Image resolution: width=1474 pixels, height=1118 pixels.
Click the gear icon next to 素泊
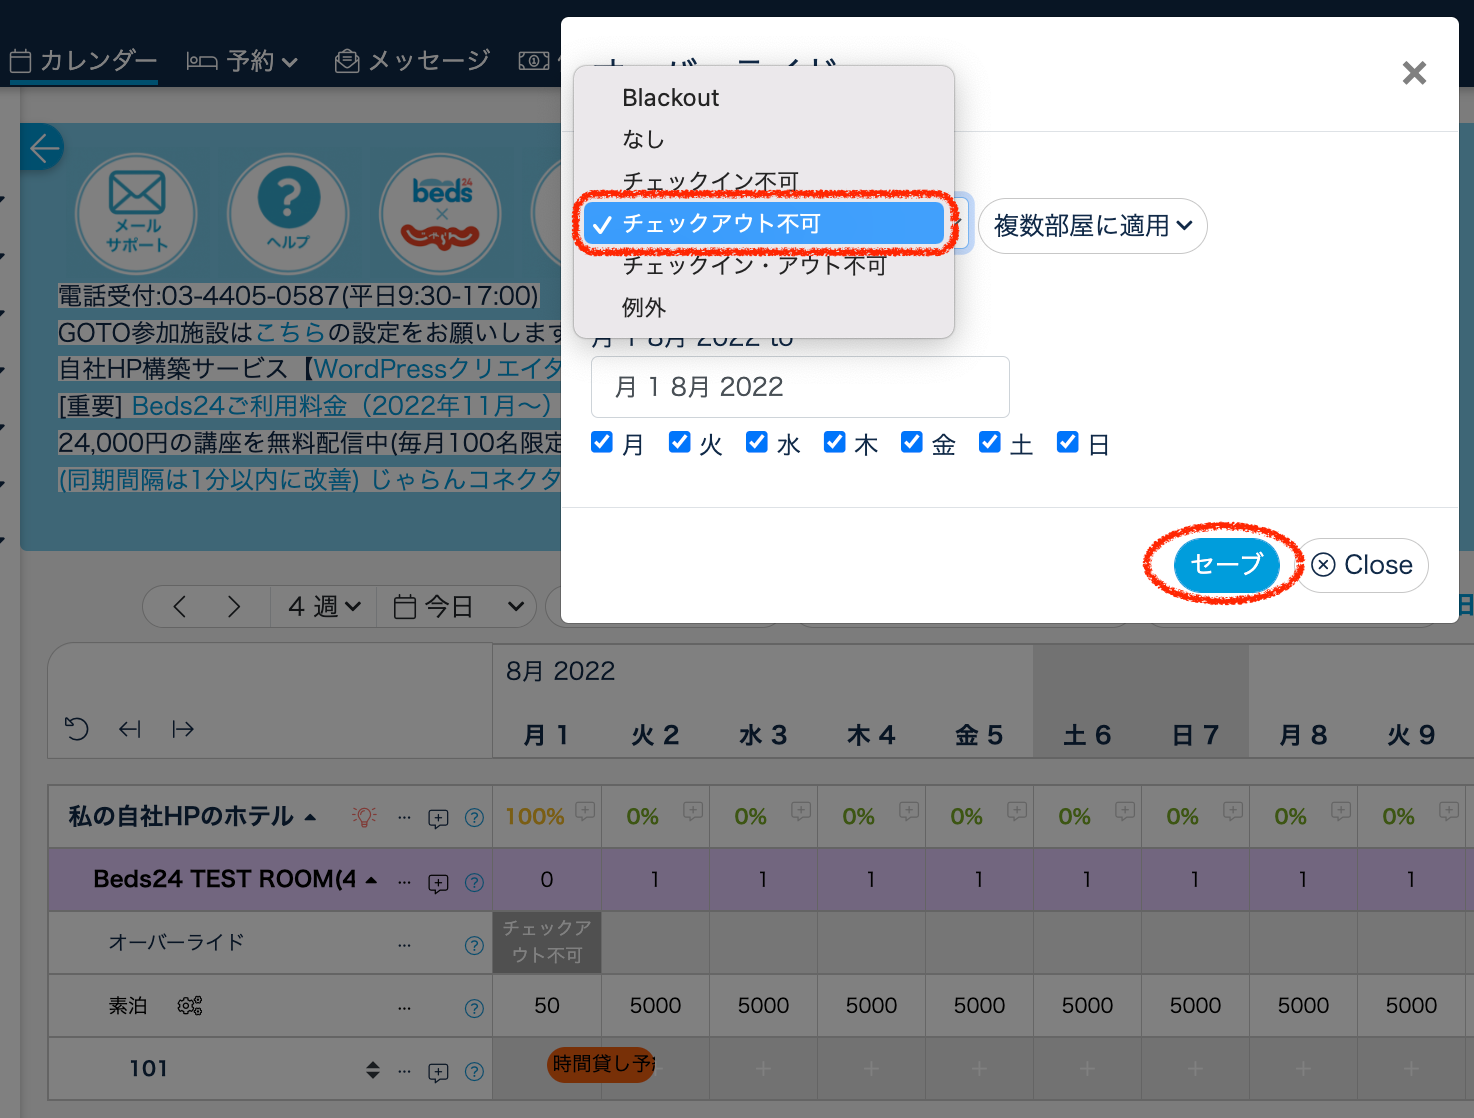[x=189, y=1006]
